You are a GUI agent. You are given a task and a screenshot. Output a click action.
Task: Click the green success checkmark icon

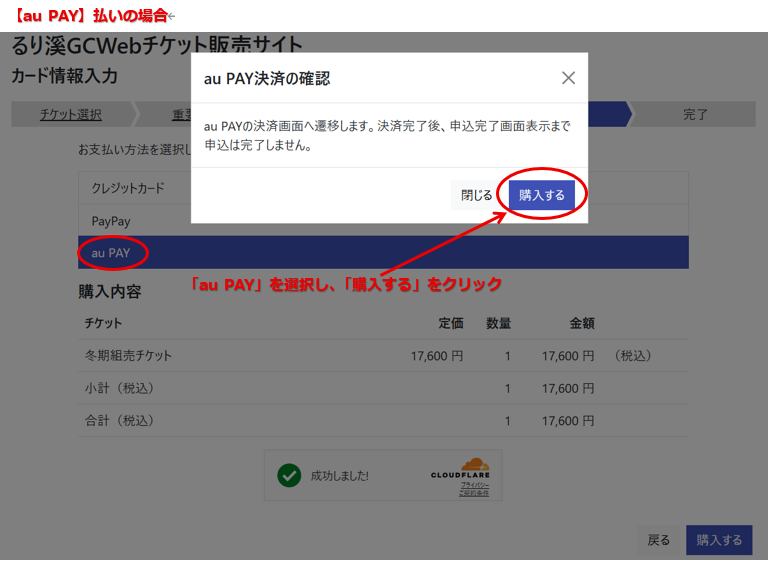(x=289, y=475)
